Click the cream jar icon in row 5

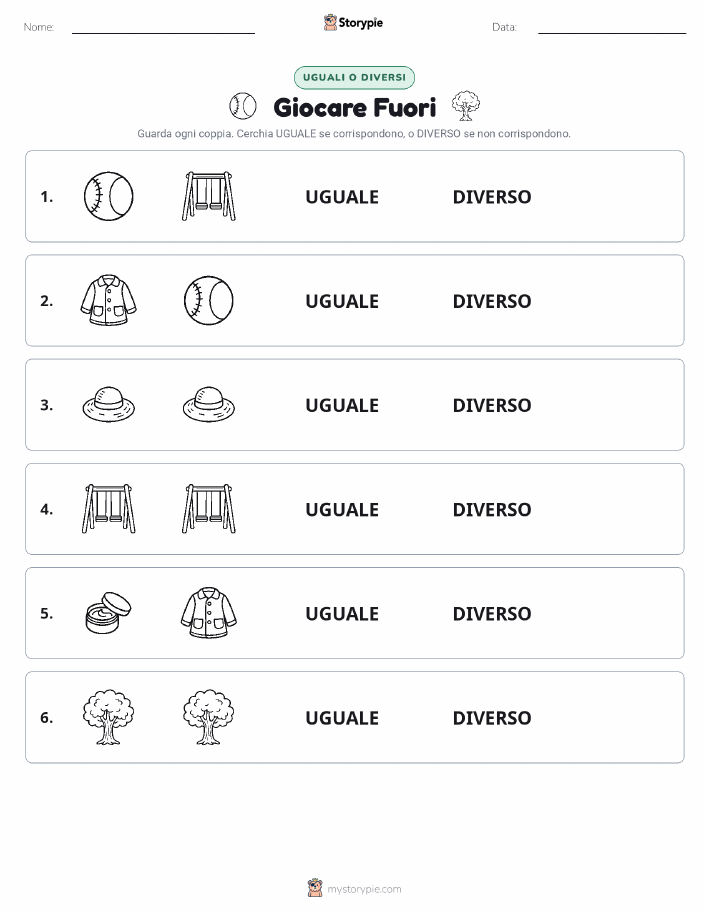(109, 612)
